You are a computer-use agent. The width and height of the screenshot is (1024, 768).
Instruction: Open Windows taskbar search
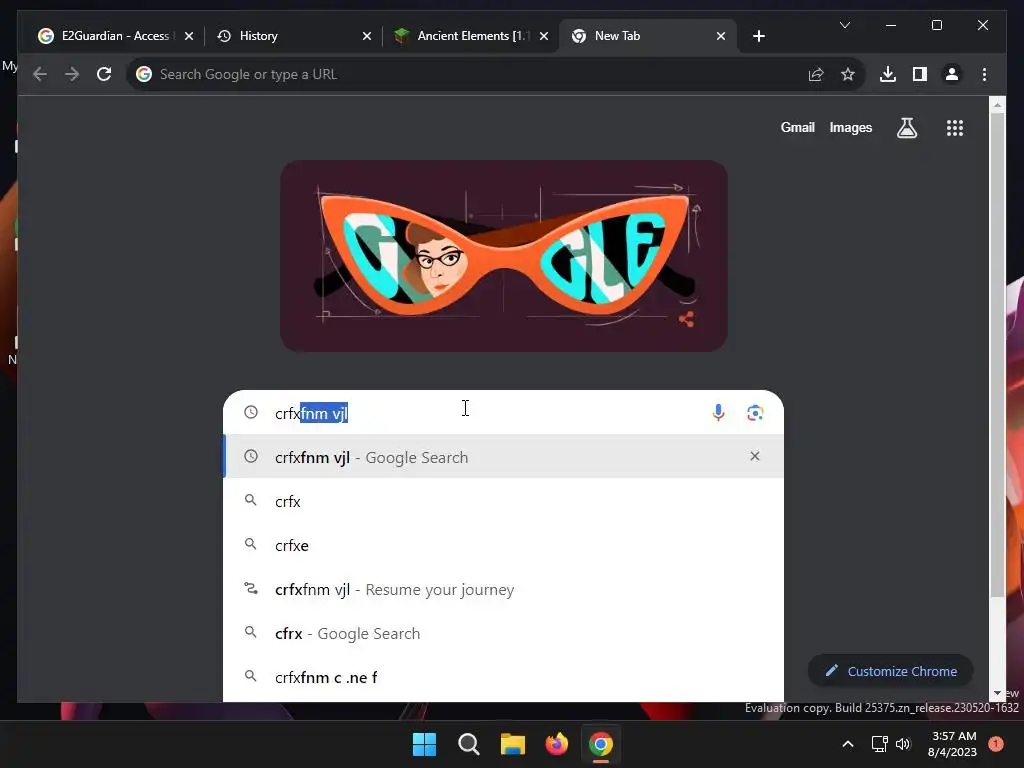(x=468, y=744)
